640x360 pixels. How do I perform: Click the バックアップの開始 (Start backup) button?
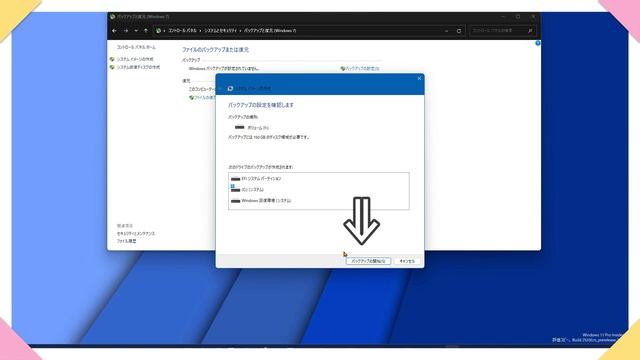[x=368, y=261]
